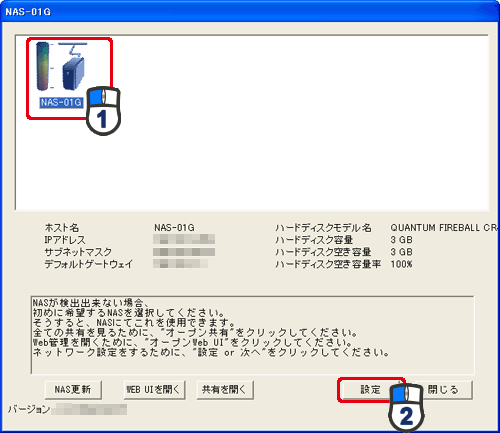
Task: Click the QUANTUM FIREBALL disk model value
Action: click(444, 228)
